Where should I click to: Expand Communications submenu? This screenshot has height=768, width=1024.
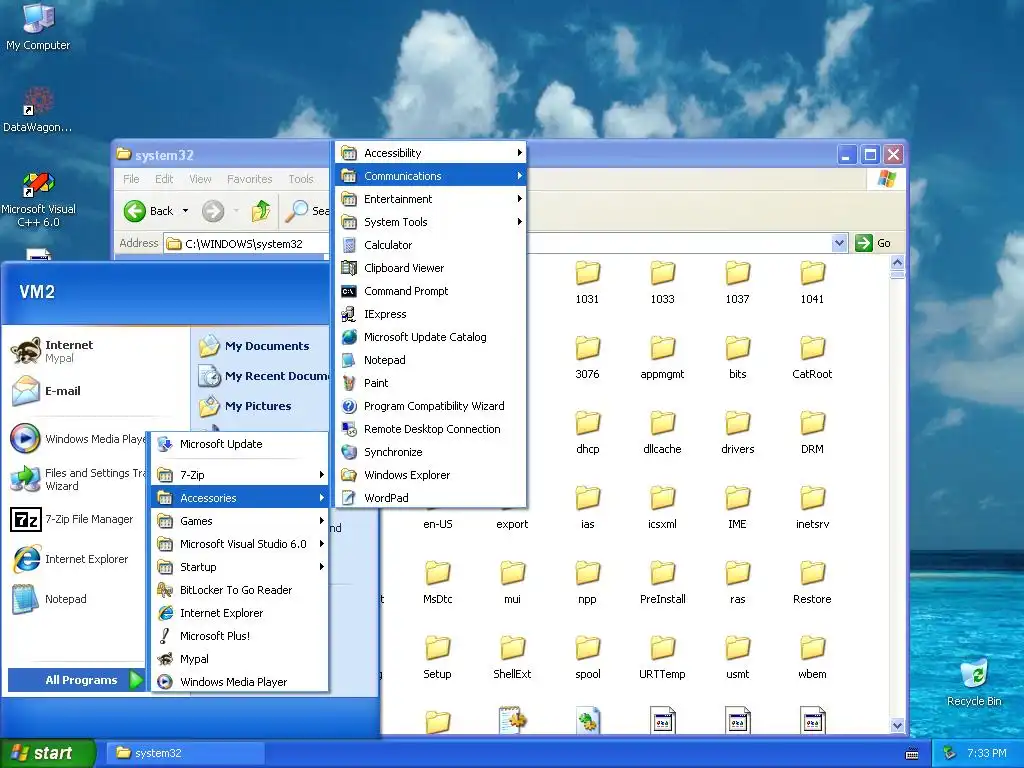(x=430, y=176)
